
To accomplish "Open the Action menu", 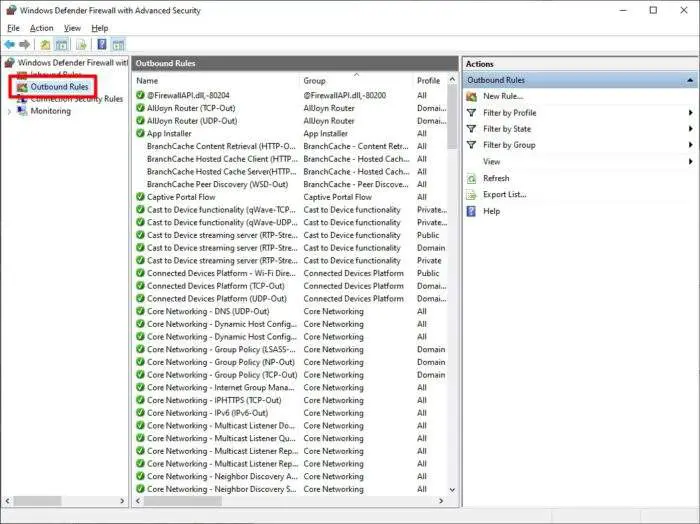I will pyautogui.click(x=42, y=28).
